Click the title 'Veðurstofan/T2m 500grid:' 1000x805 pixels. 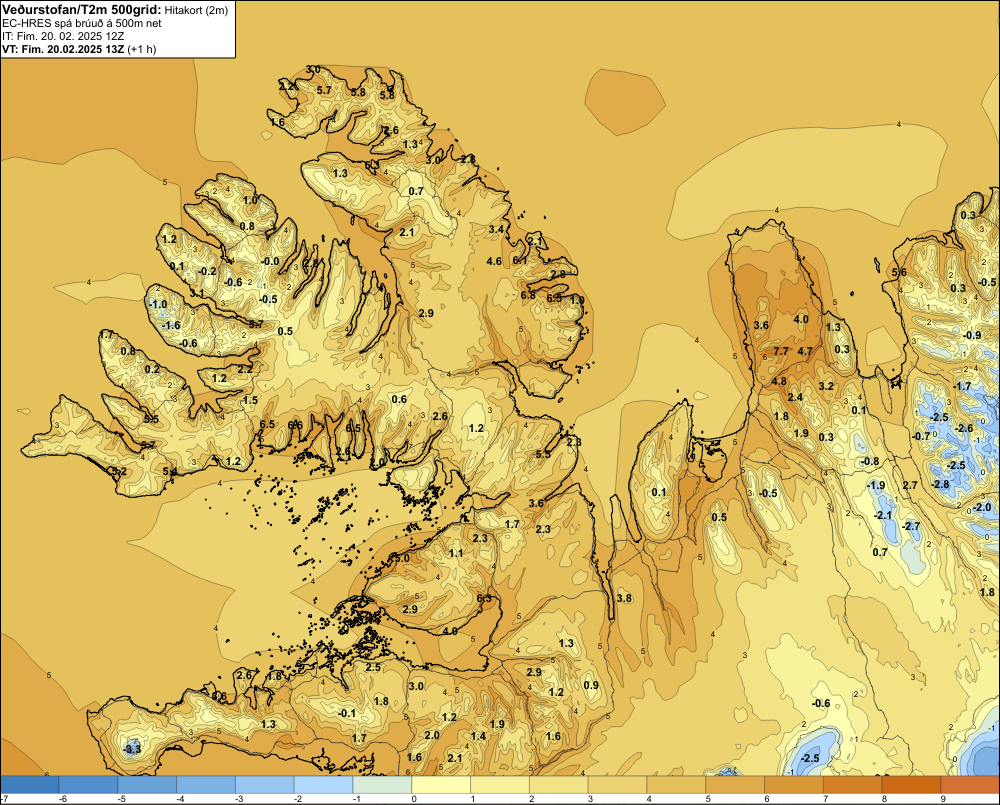point(80,10)
